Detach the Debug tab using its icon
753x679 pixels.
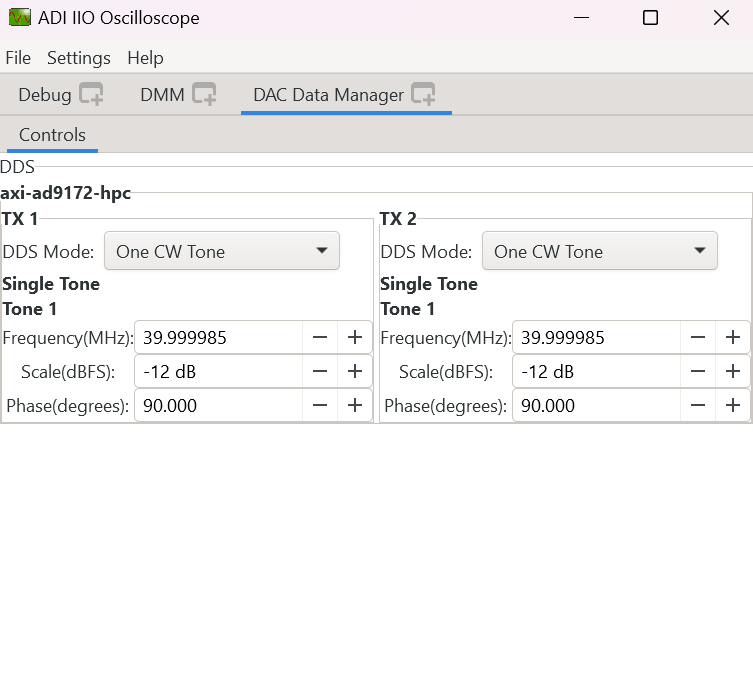(91, 95)
